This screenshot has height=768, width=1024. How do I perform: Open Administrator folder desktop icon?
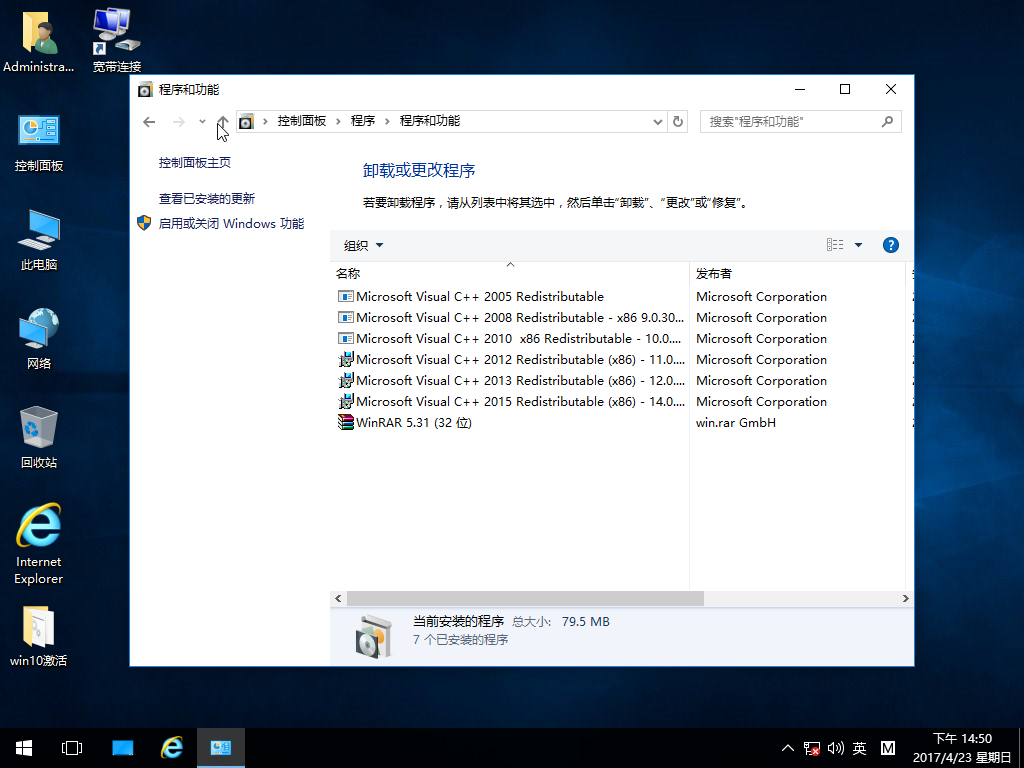[x=39, y=40]
